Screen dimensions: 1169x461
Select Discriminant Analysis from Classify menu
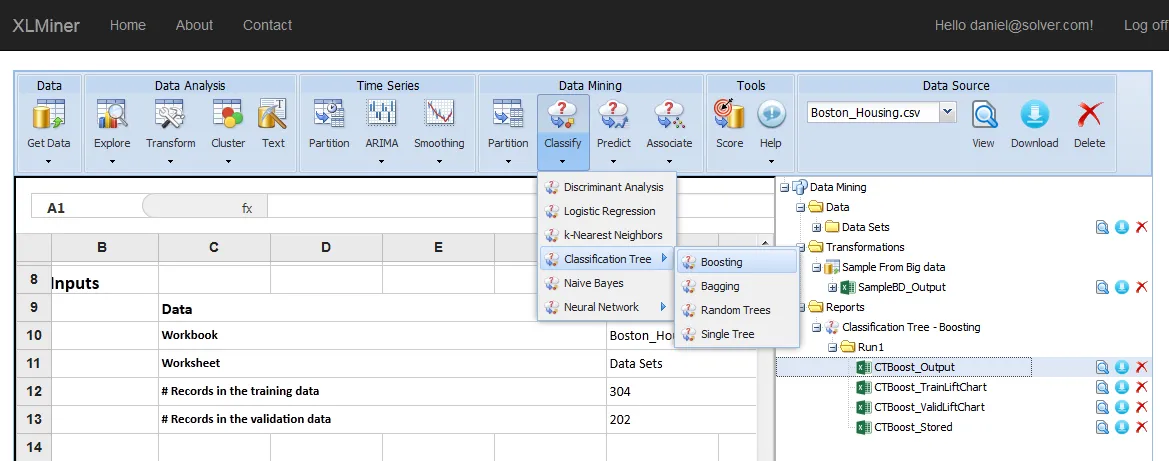pyautogui.click(x=606, y=187)
